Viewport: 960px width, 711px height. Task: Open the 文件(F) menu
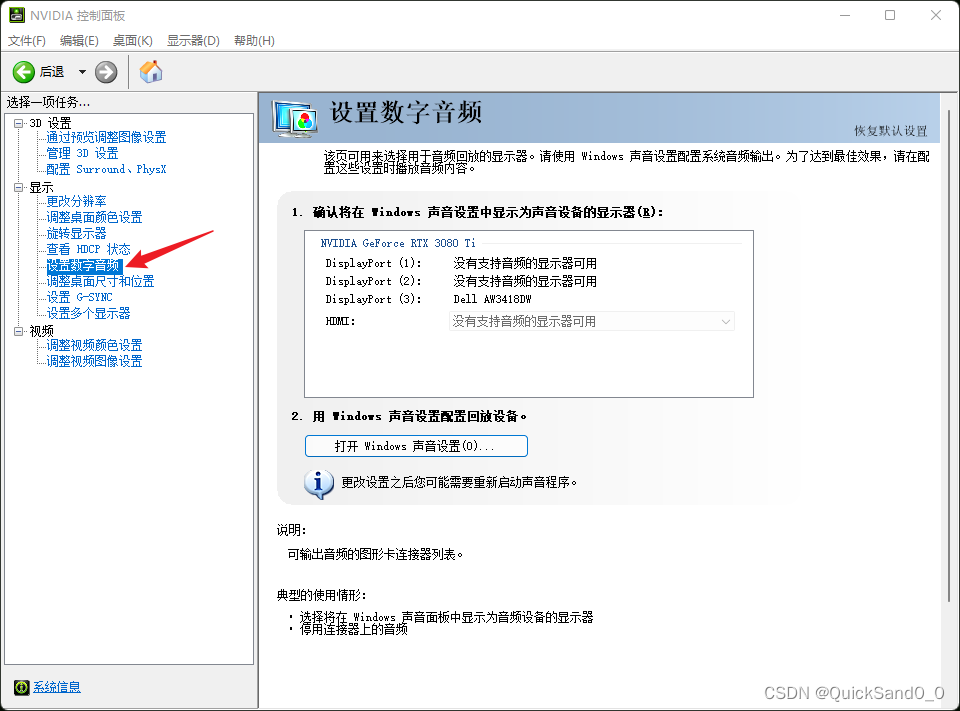click(x=26, y=40)
